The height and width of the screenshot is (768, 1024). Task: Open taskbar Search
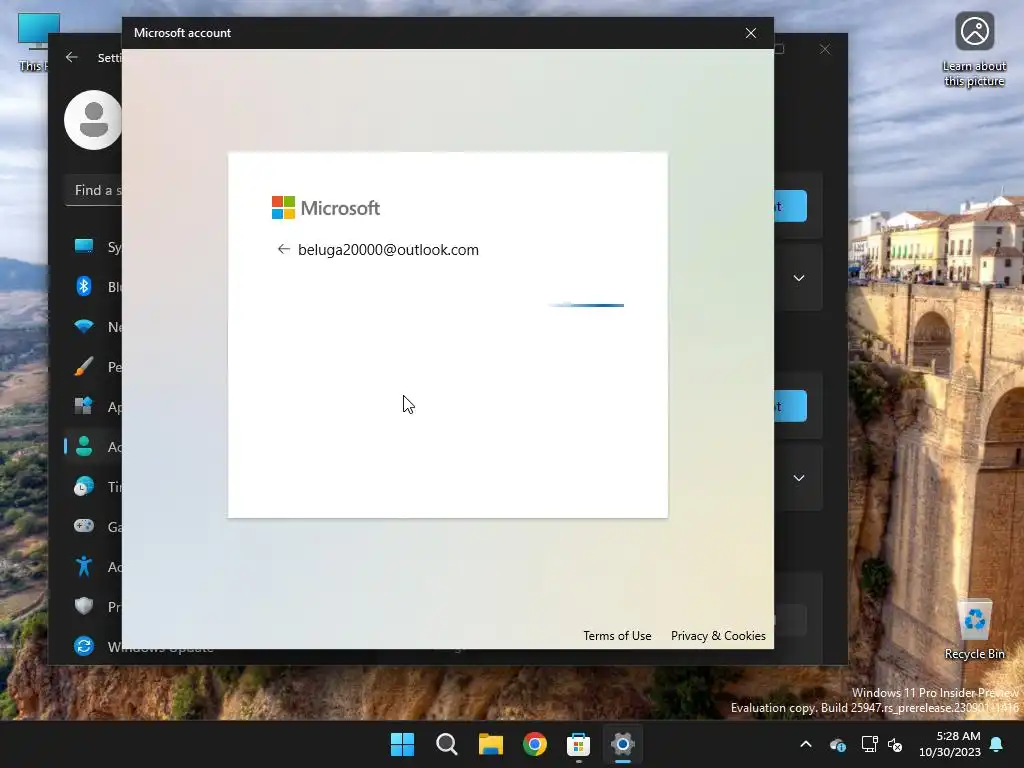(x=447, y=744)
